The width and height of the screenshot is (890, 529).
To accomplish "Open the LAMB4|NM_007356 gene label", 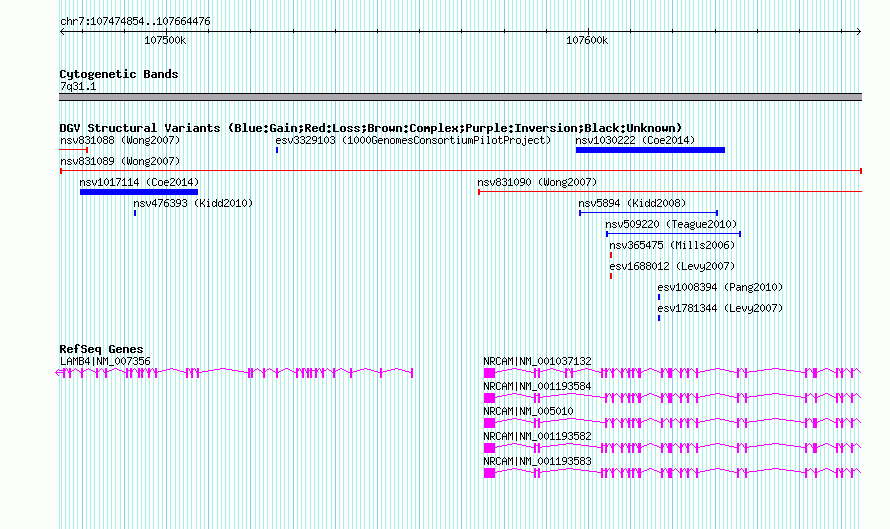I will pos(105,361).
